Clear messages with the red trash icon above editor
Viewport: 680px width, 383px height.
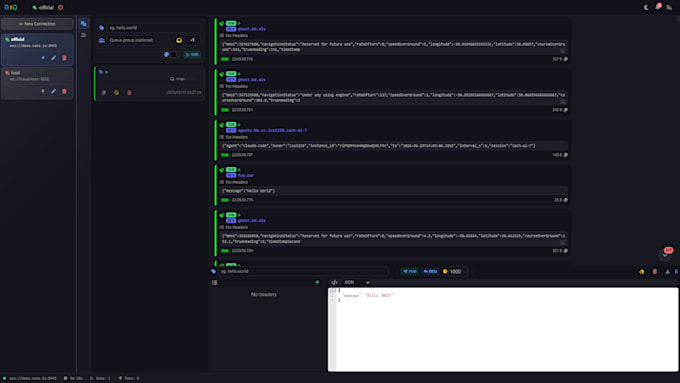(655, 272)
